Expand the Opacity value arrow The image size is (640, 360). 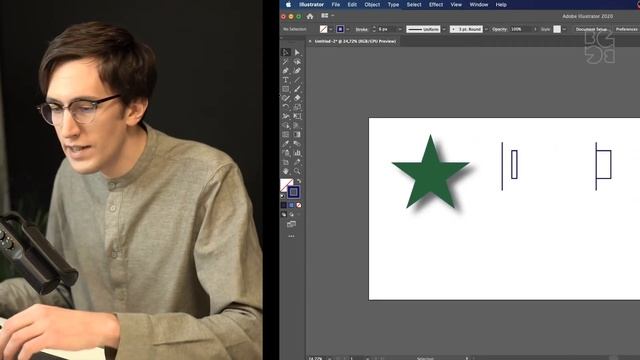(x=535, y=29)
